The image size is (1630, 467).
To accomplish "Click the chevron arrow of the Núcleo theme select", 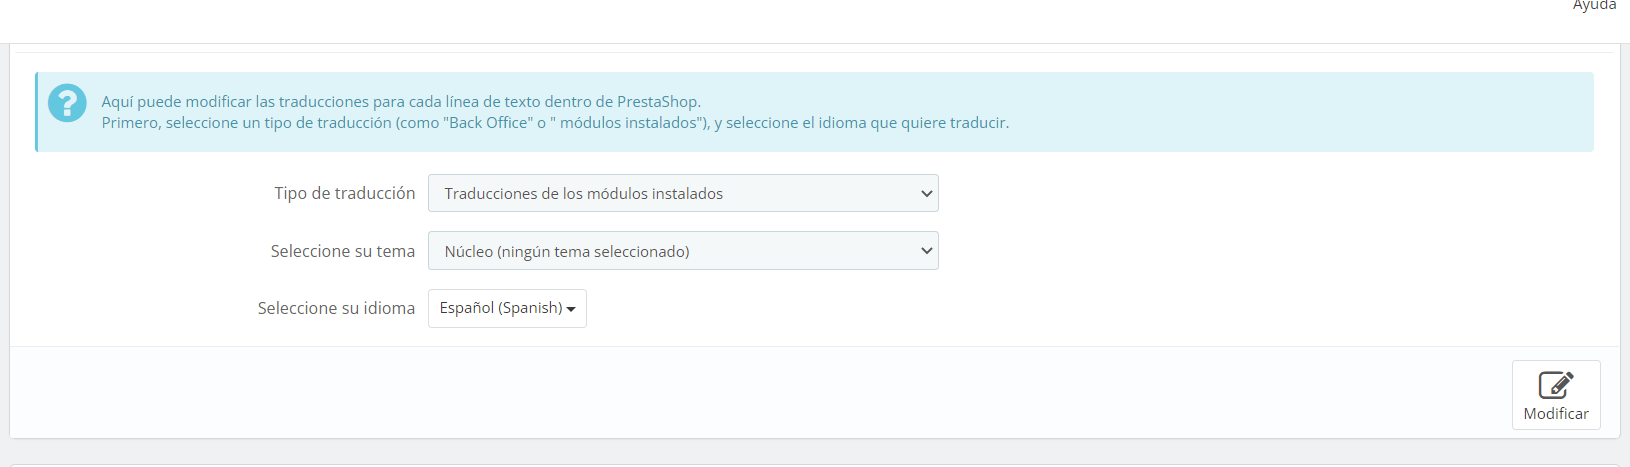I will tap(926, 251).
